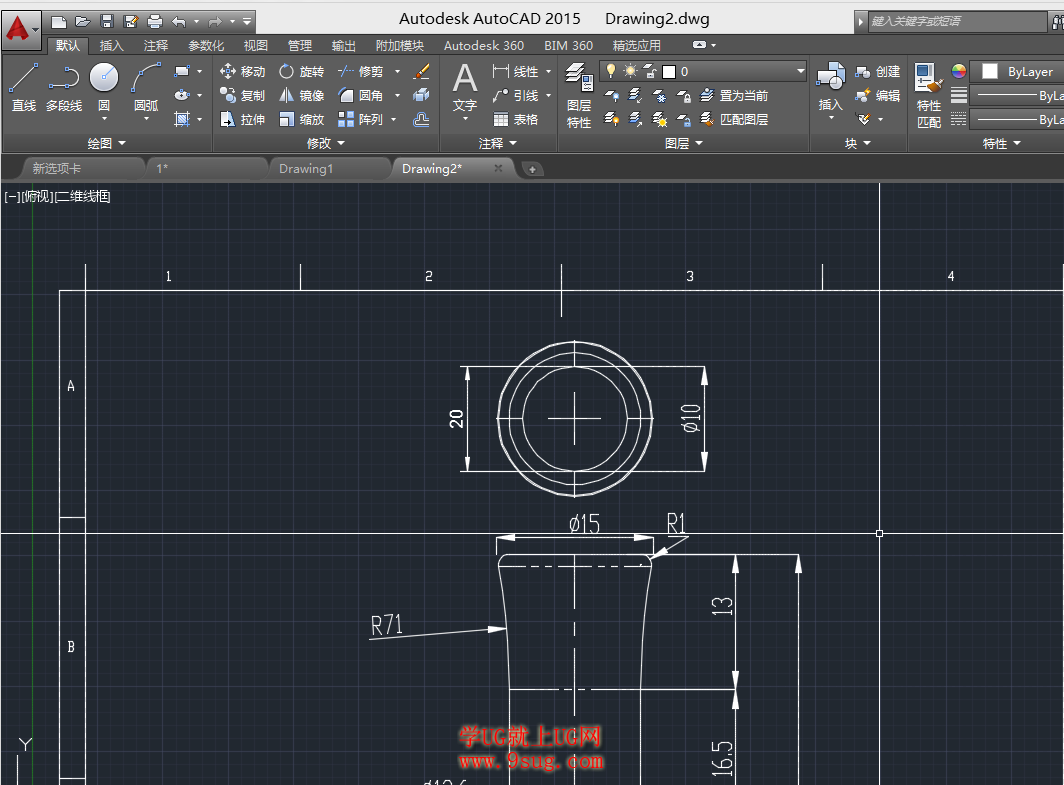Expand the Block (块) panel
The image size is (1064, 785).
click(x=857, y=143)
